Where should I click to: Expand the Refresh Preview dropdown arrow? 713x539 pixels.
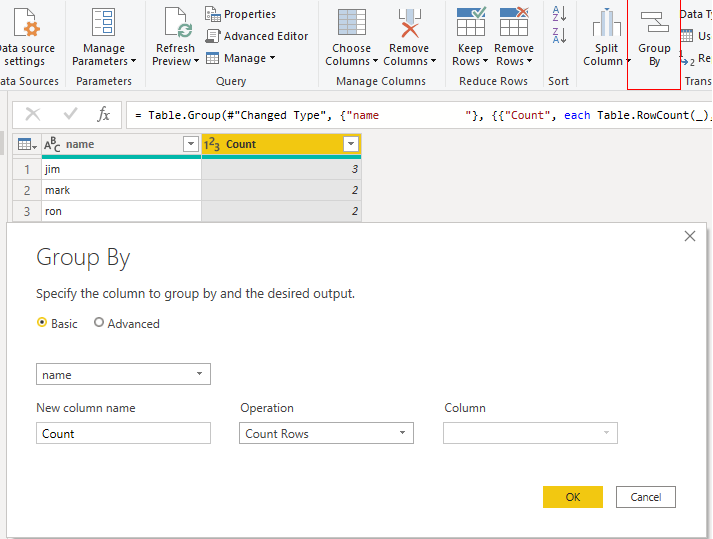pos(196,61)
